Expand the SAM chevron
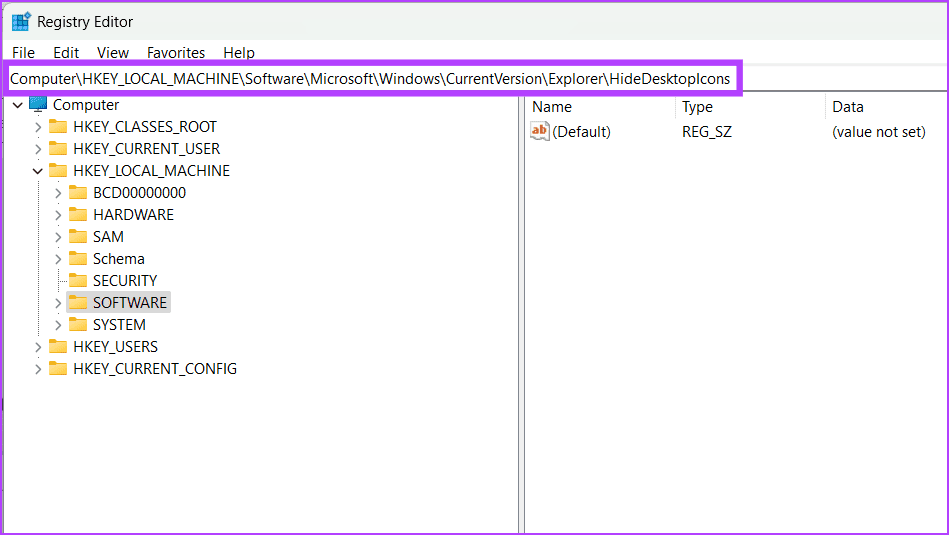 pos(58,237)
